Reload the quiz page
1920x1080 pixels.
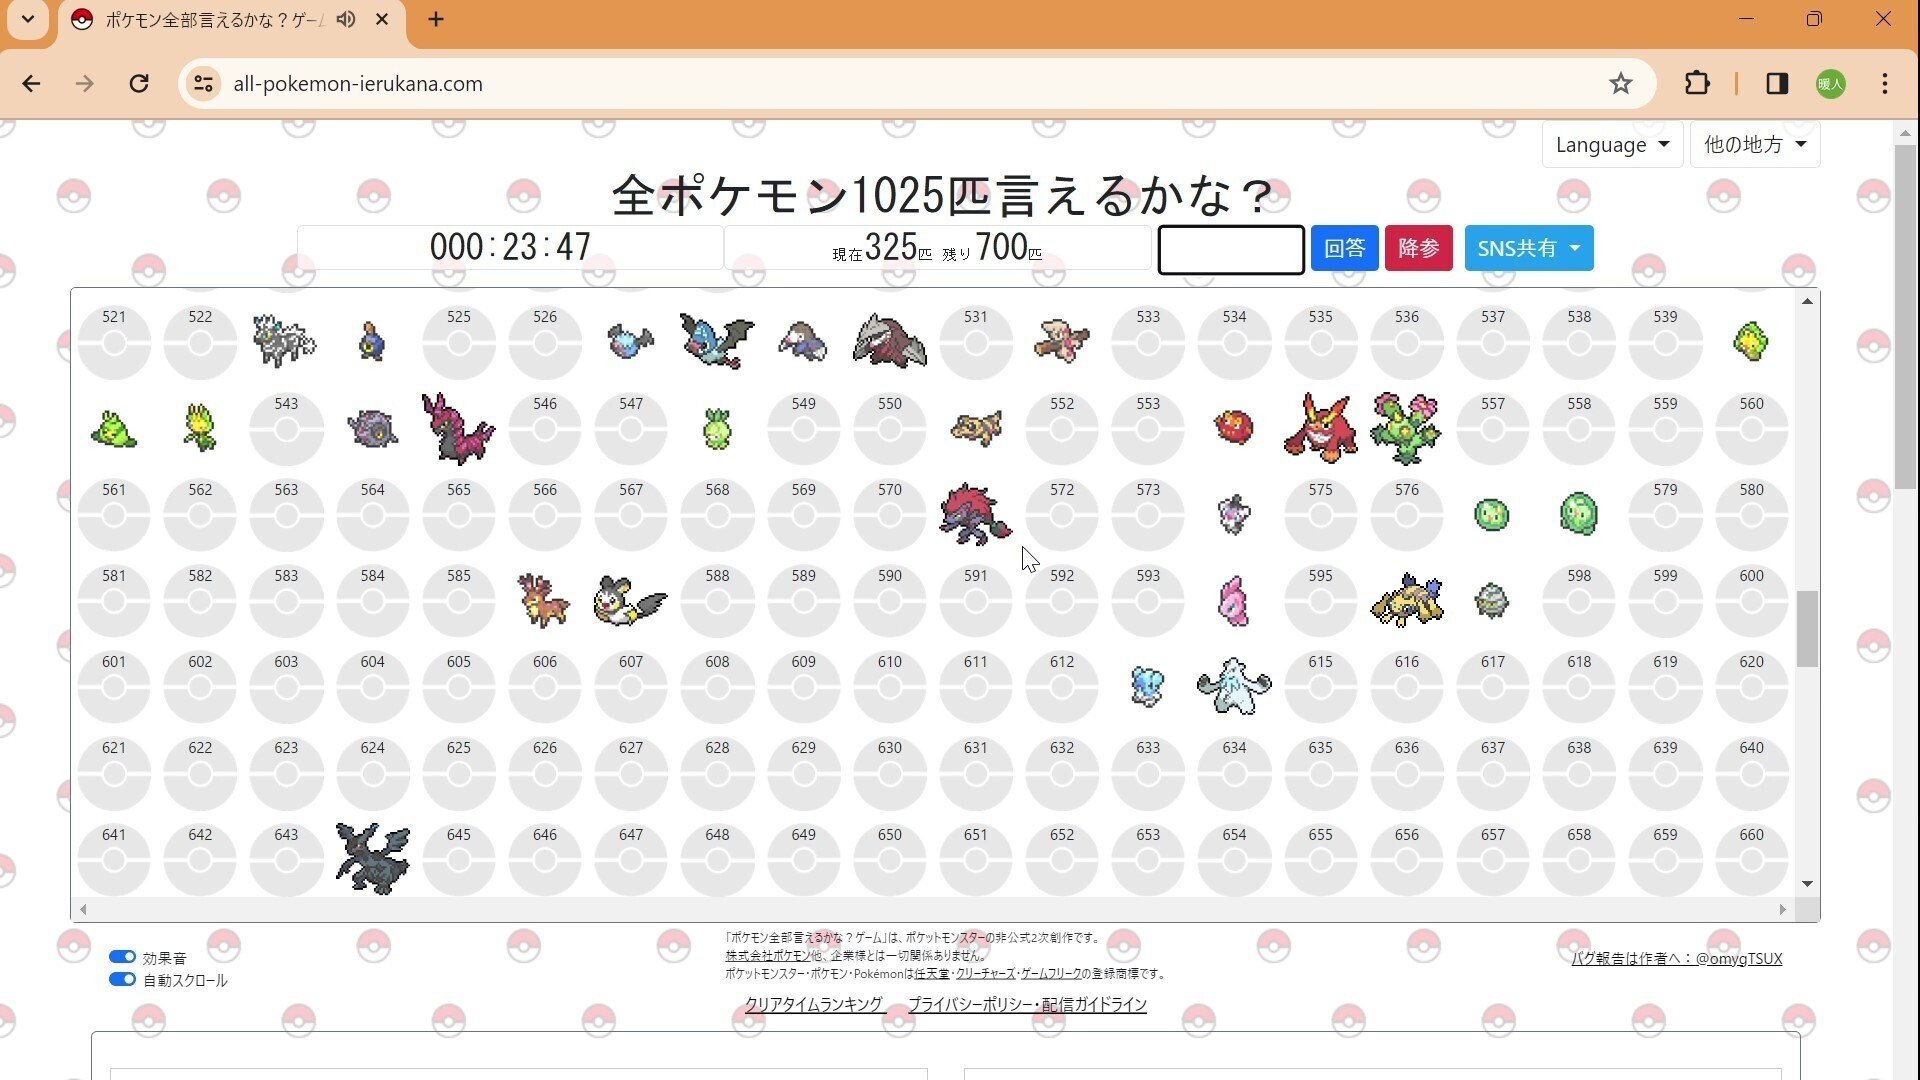(139, 83)
